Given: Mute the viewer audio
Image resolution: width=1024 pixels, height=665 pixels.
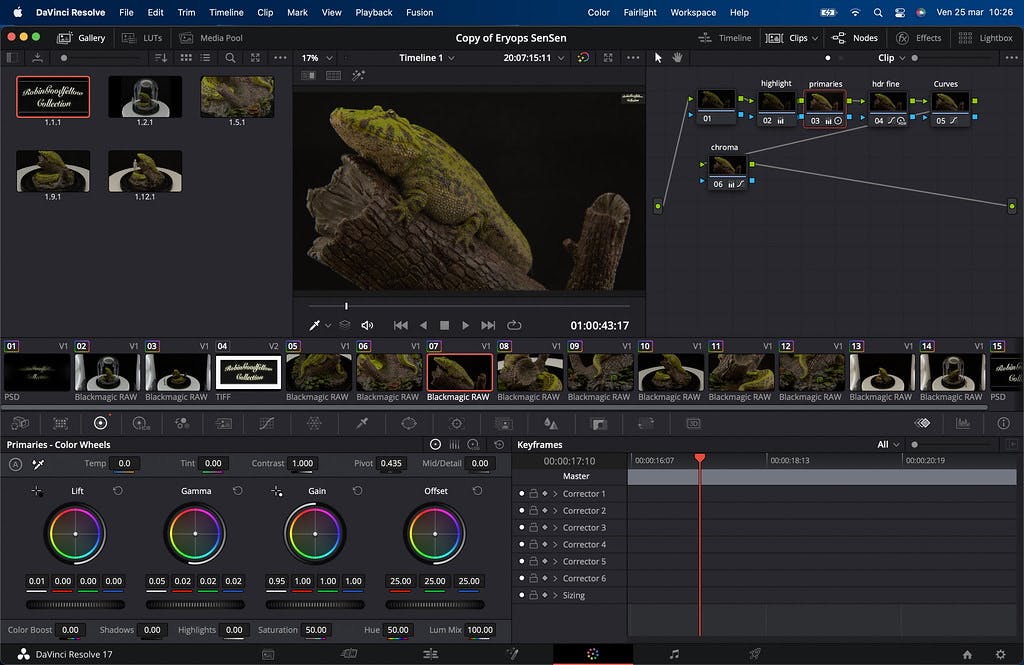Looking at the screenshot, I should coord(367,325).
